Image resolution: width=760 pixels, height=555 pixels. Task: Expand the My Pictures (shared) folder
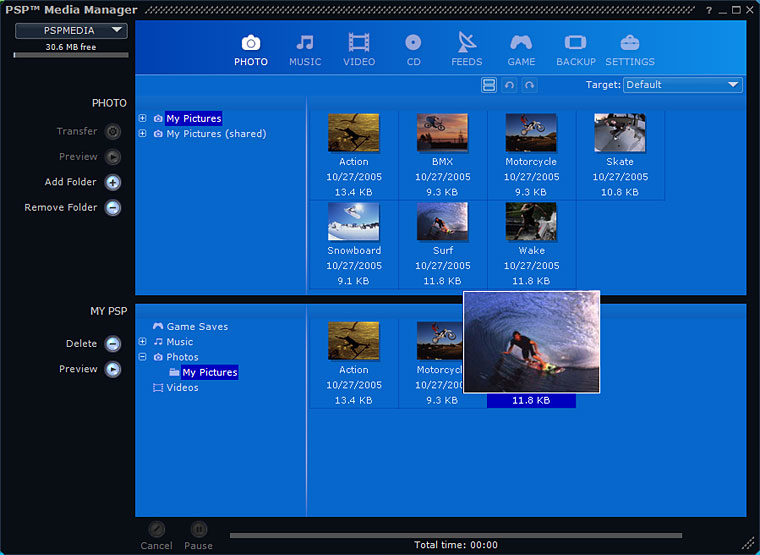point(142,134)
